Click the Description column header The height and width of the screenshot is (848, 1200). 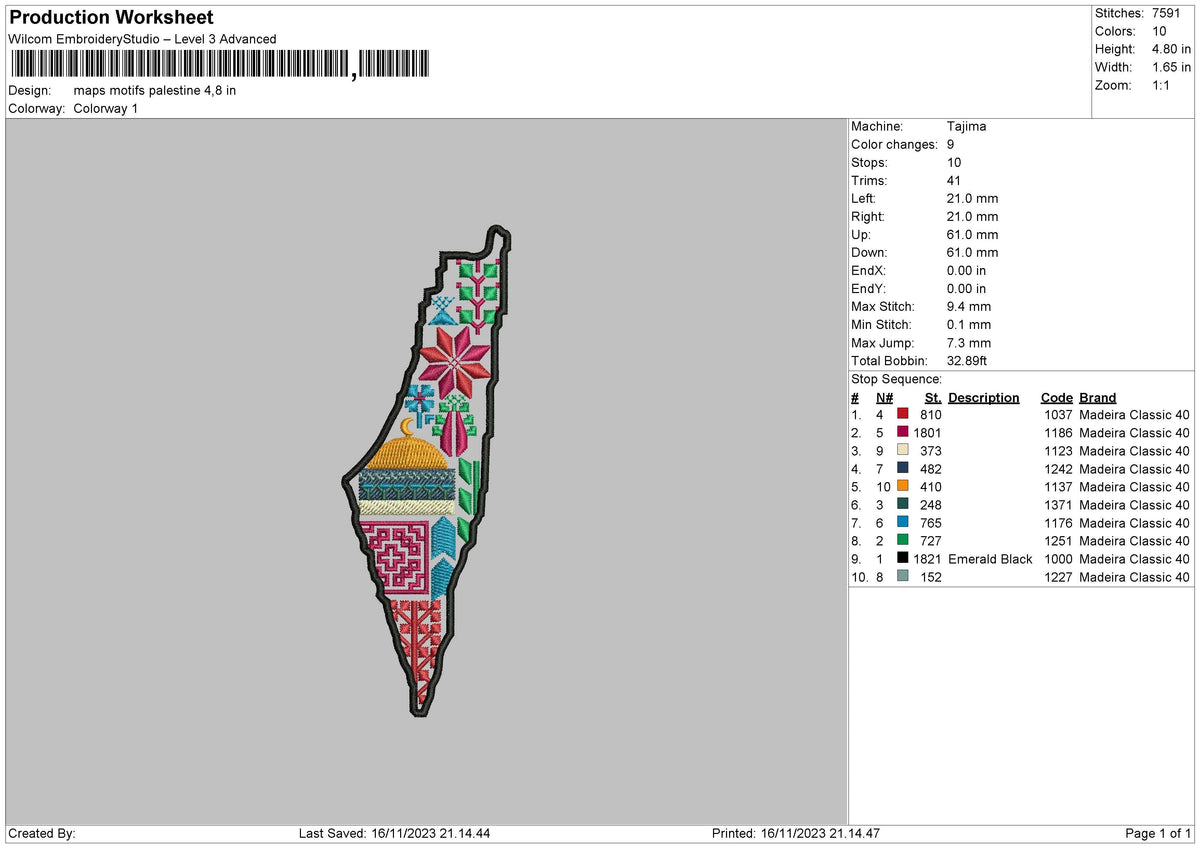coord(984,397)
